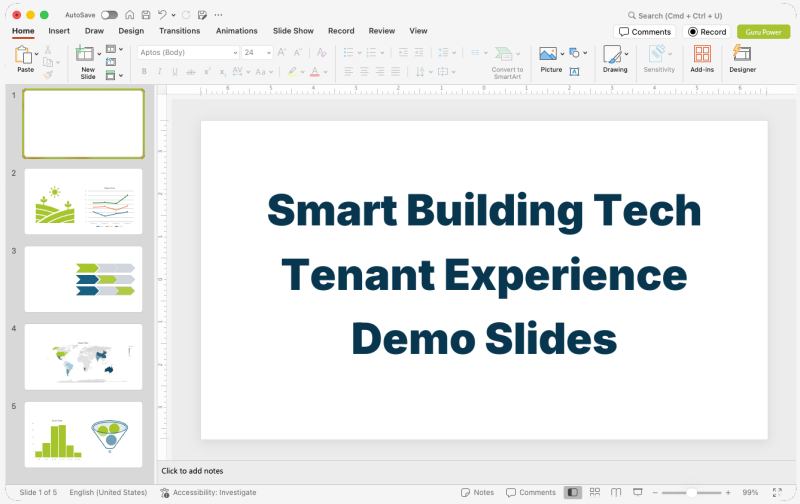Click the Record button at top right
The width and height of the screenshot is (800, 504).
(x=707, y=32)
